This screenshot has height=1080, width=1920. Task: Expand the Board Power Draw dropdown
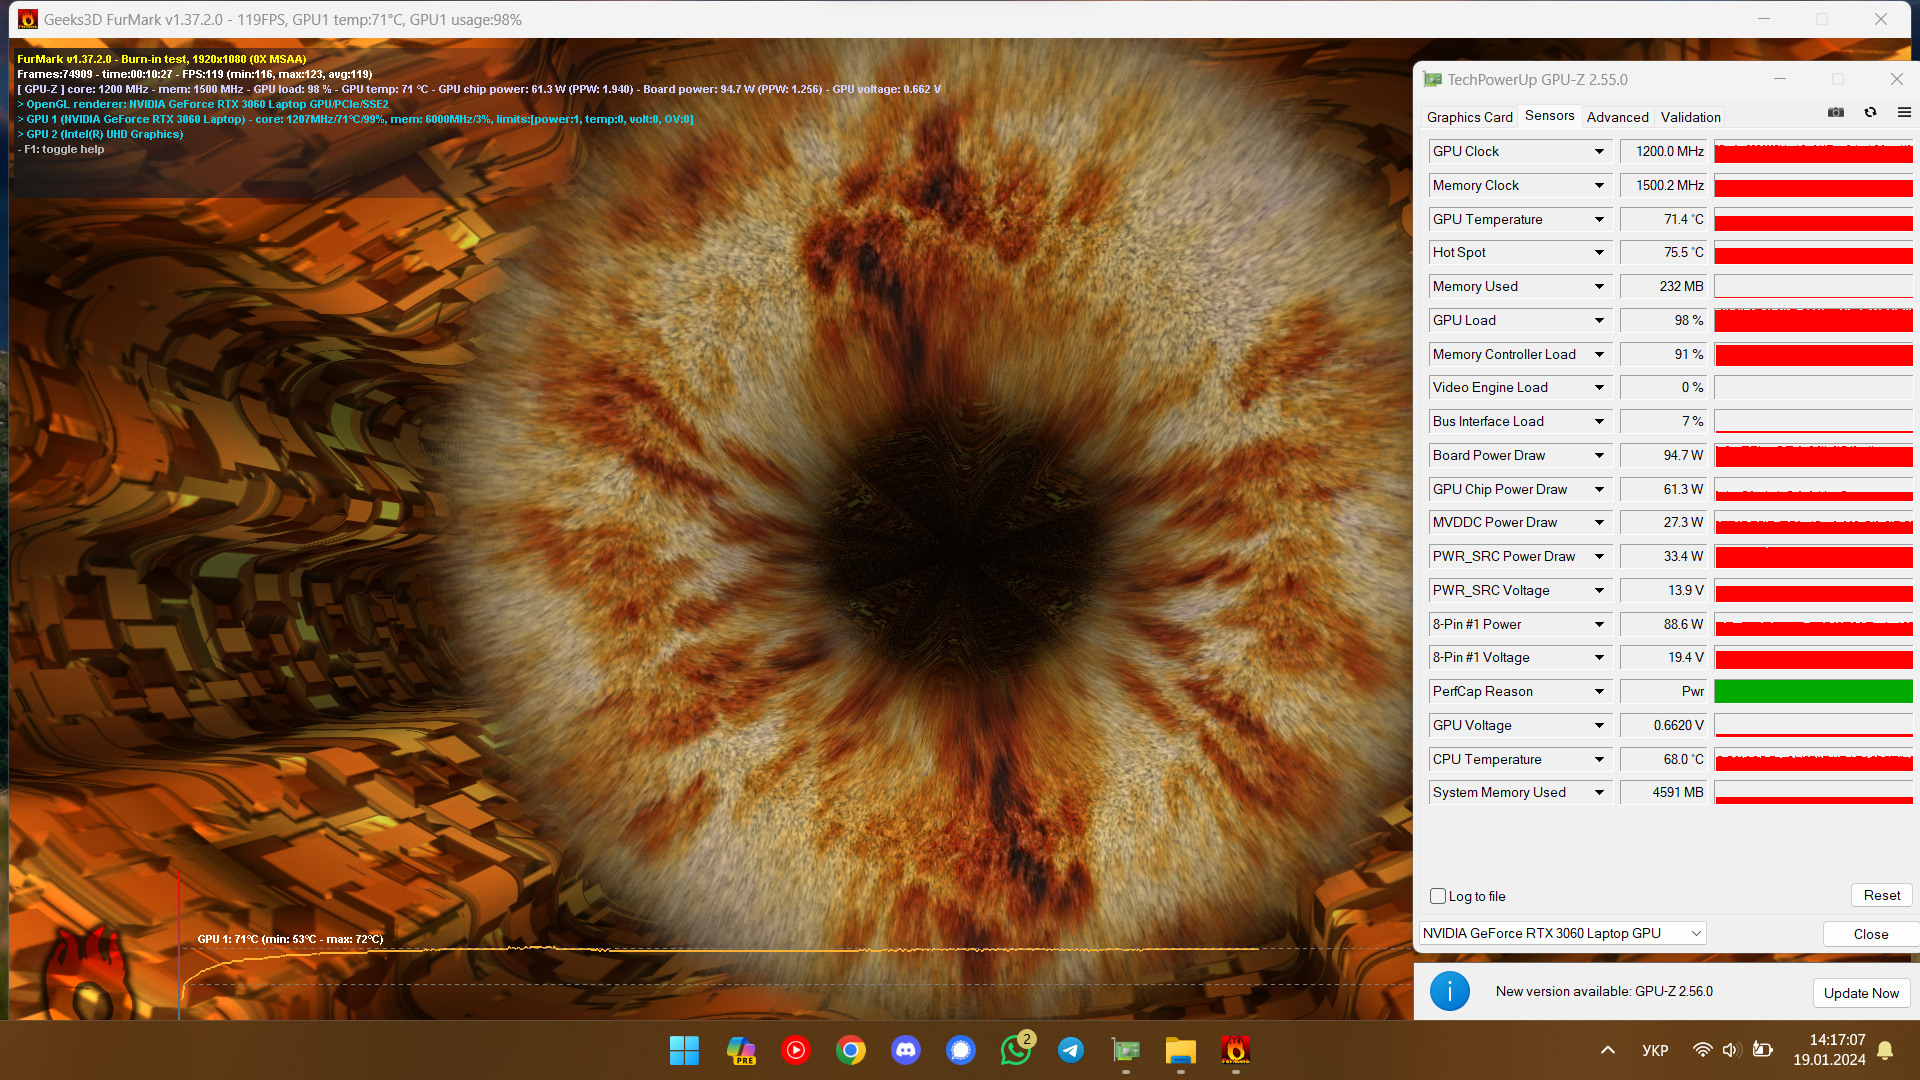[1599, 456]
